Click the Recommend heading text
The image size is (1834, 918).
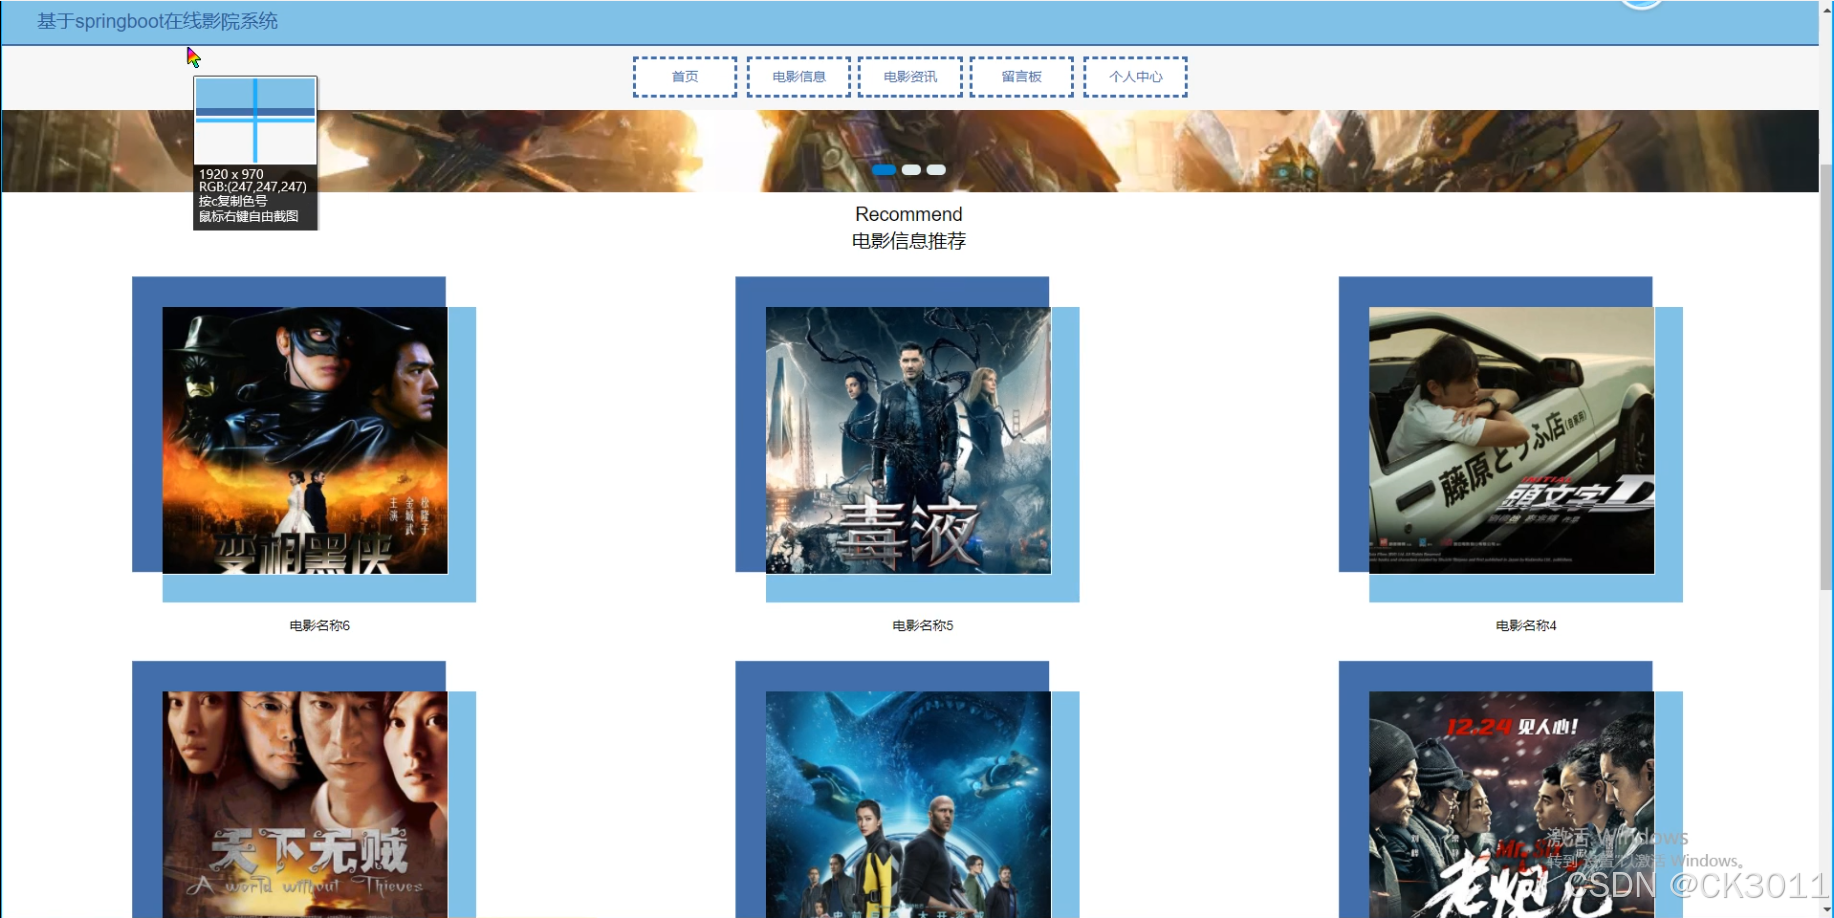pos(909,214)
